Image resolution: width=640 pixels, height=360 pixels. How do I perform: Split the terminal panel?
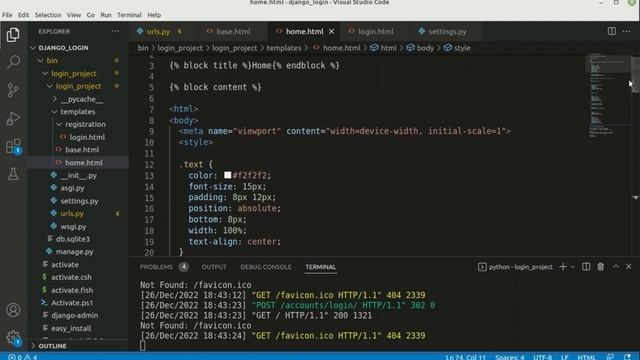586,267
